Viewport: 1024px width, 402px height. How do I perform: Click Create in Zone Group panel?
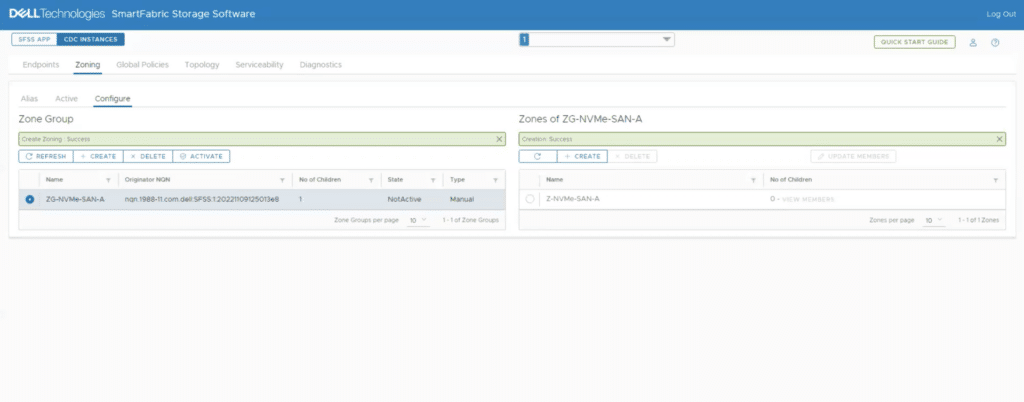pyautogui.click(x=98, y=157)
